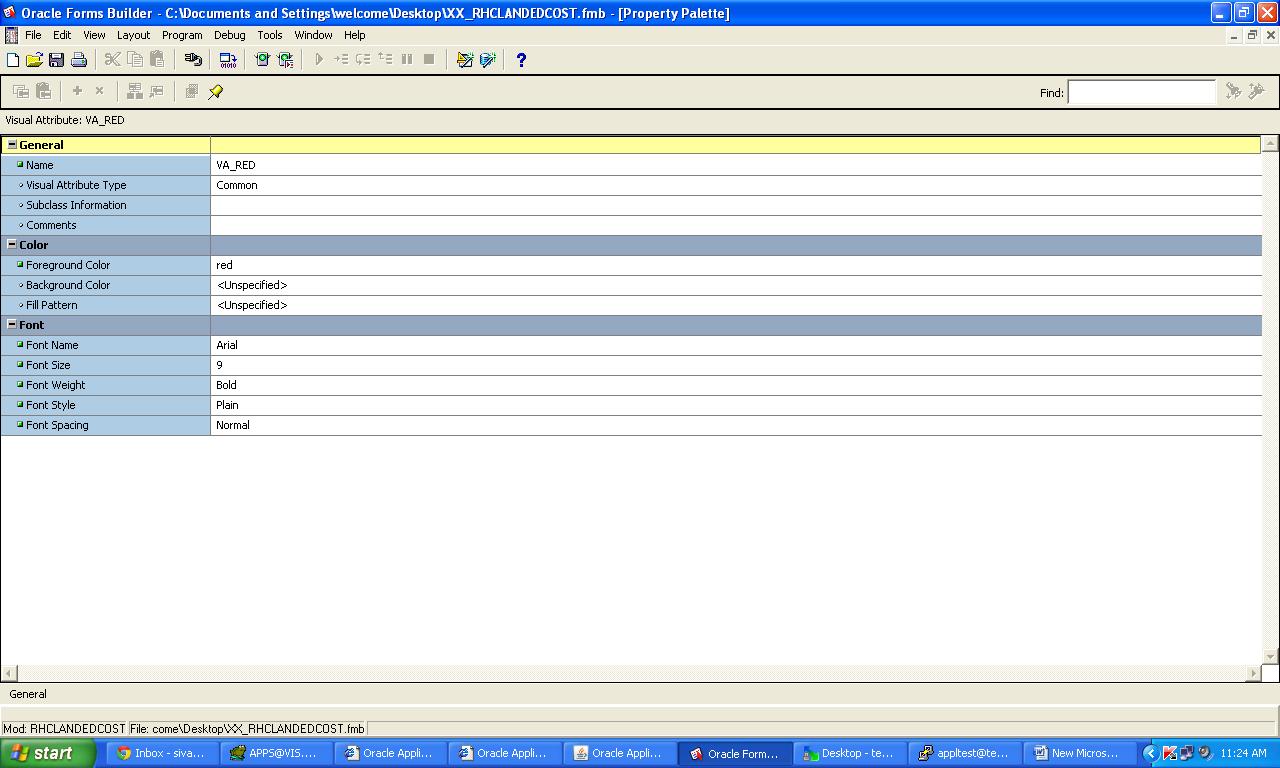Switch to Desktop - te taskbar button

850,754
